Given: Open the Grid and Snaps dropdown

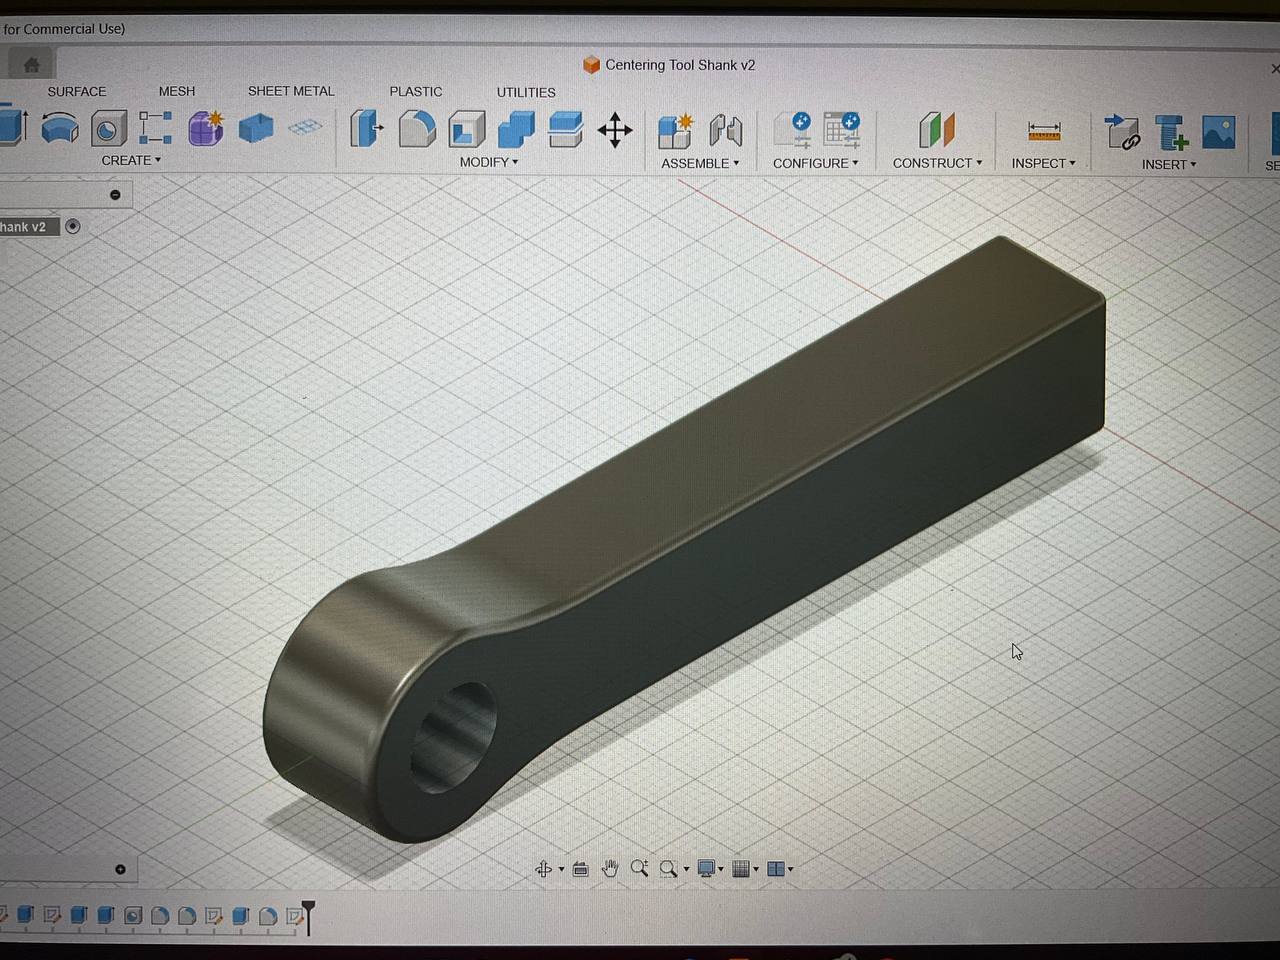Looking at the screenshot, I should pos(745,869).
